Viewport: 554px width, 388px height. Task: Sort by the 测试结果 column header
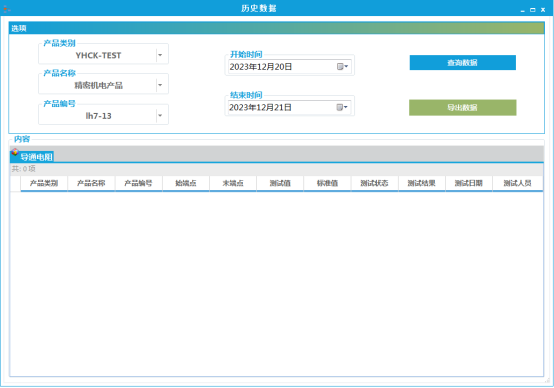pyautogui.click(x=422, y=183)
